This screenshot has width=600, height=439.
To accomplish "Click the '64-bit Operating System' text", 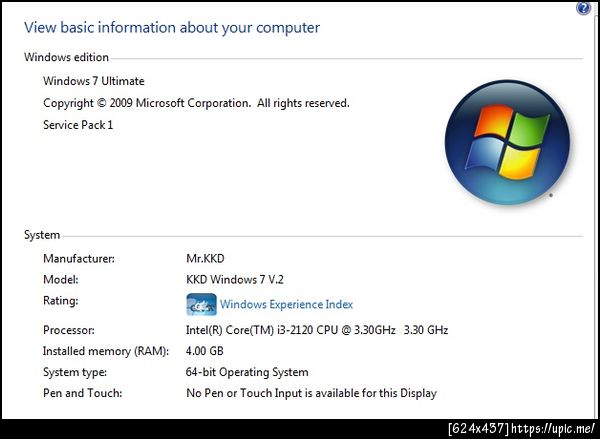I will [248, 372].
